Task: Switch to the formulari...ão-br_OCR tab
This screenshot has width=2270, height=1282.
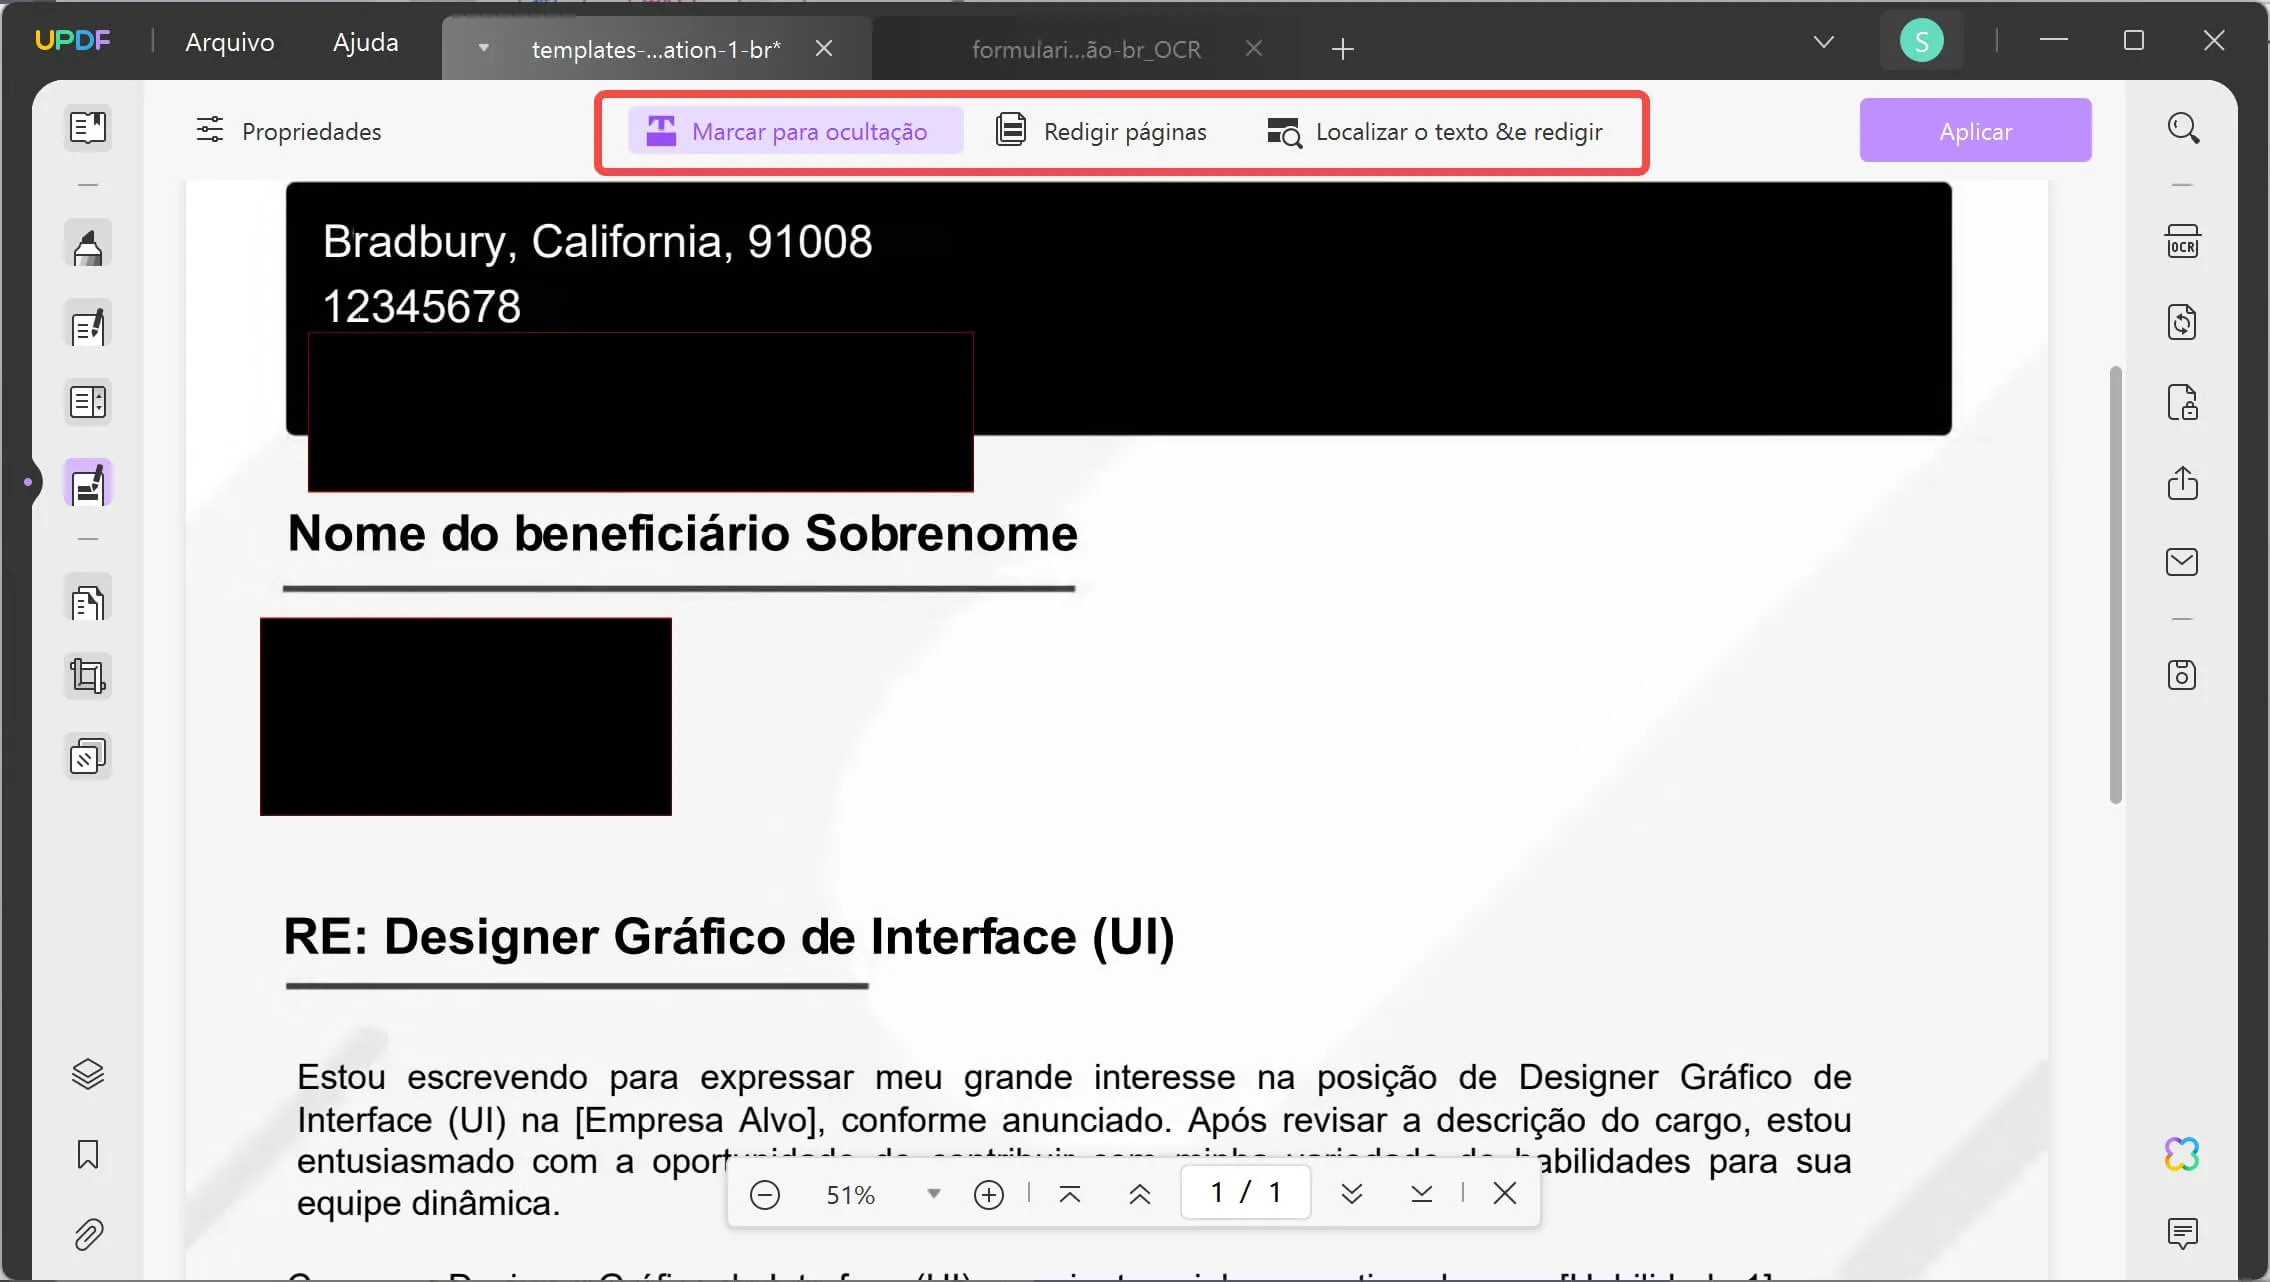Action: (x=1085, y=49)
